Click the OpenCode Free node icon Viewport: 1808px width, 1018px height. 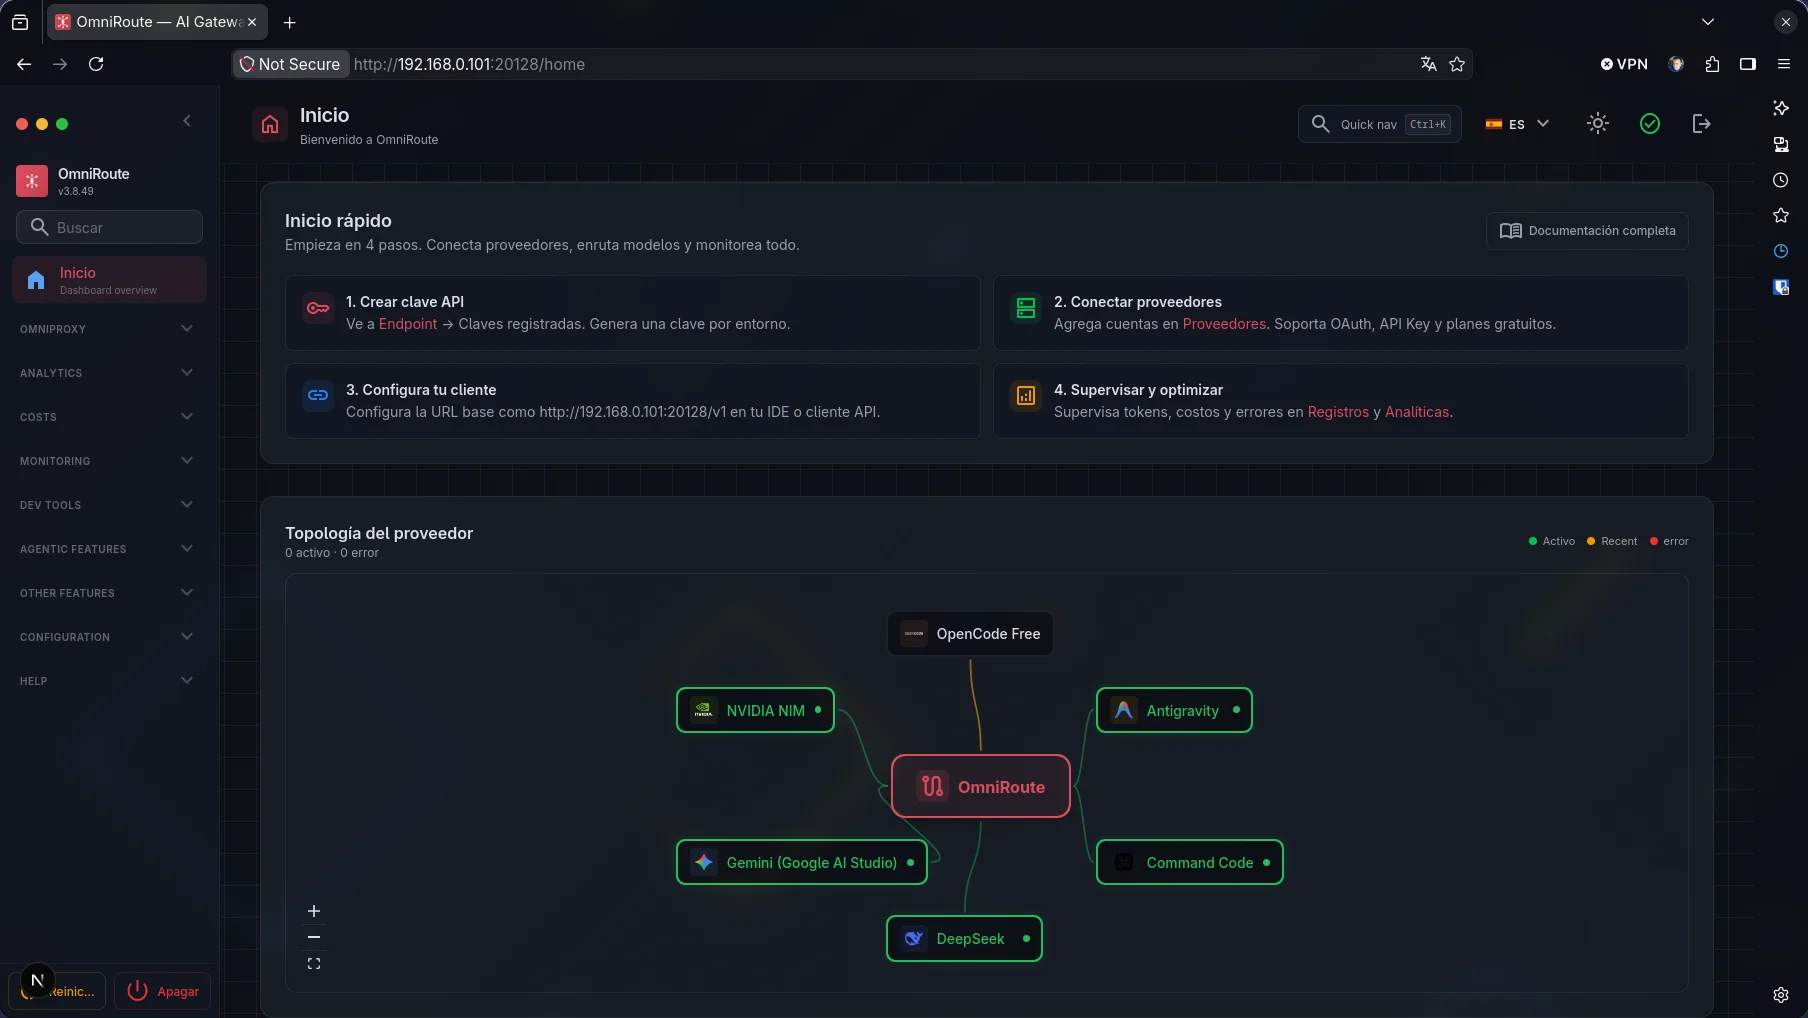(x=914, y=633)
